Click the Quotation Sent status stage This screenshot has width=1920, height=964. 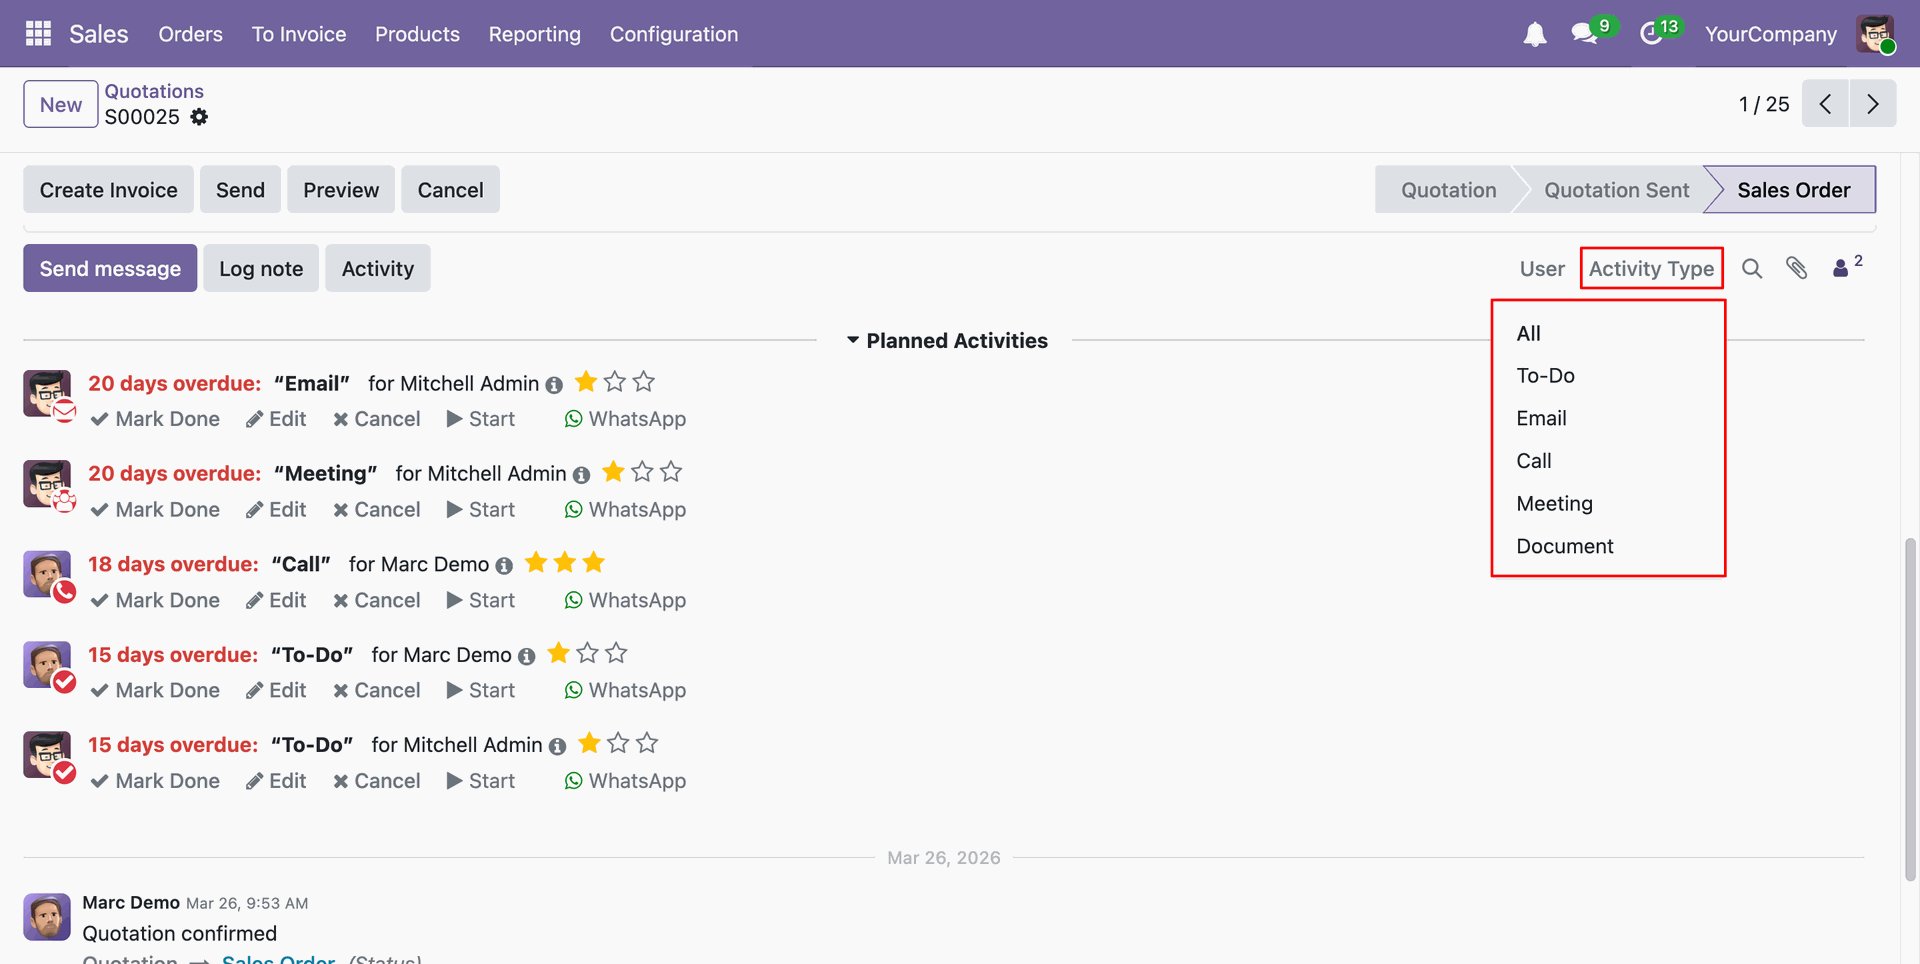pos(1616,190)
